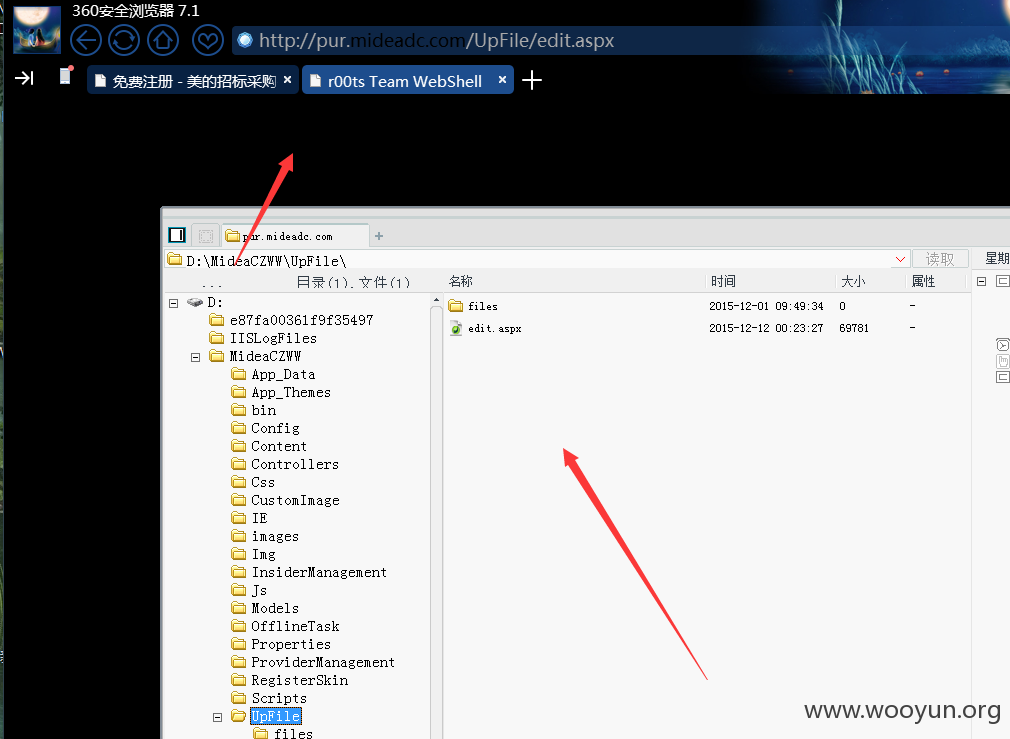This screenshot has width=1010, height=739.
Task: Add page to favorites with heart icon
Action: [207, 41]
